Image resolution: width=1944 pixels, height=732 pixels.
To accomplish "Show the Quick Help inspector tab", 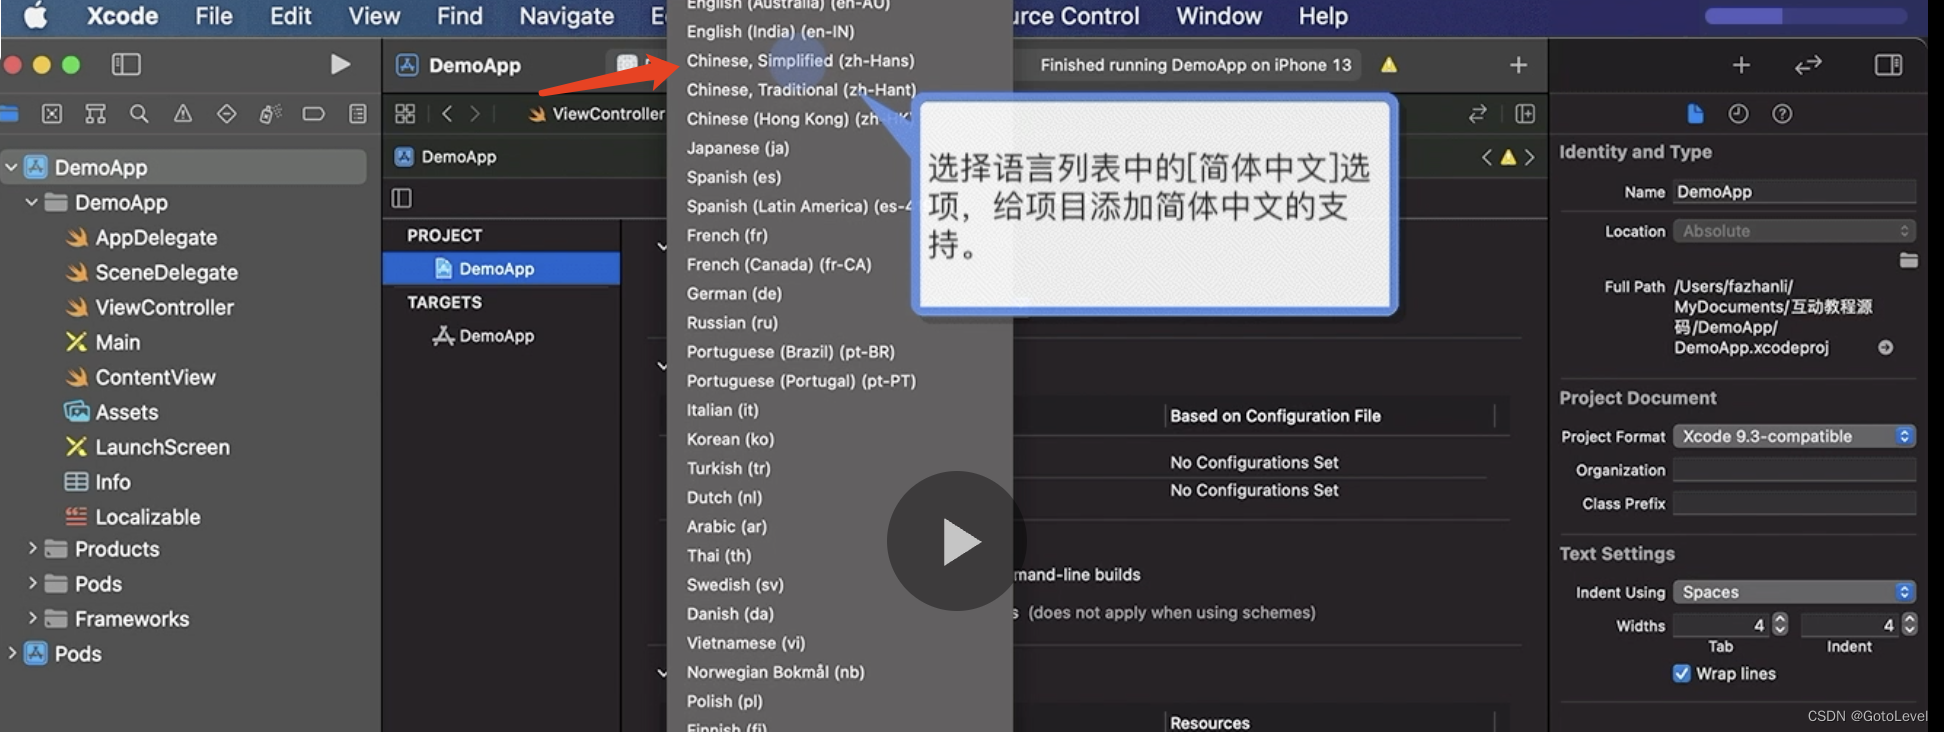I will (1782, 114).
